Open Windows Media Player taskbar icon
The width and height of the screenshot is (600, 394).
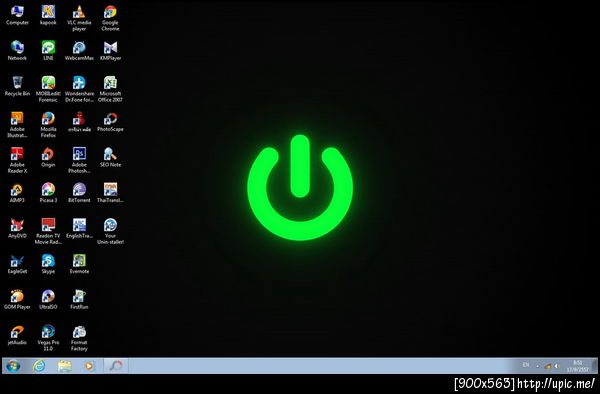(x=89, y=366)
